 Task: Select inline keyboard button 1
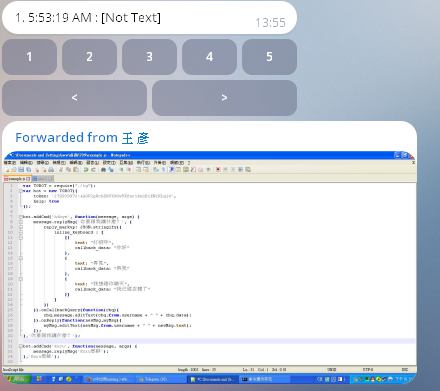29,57
